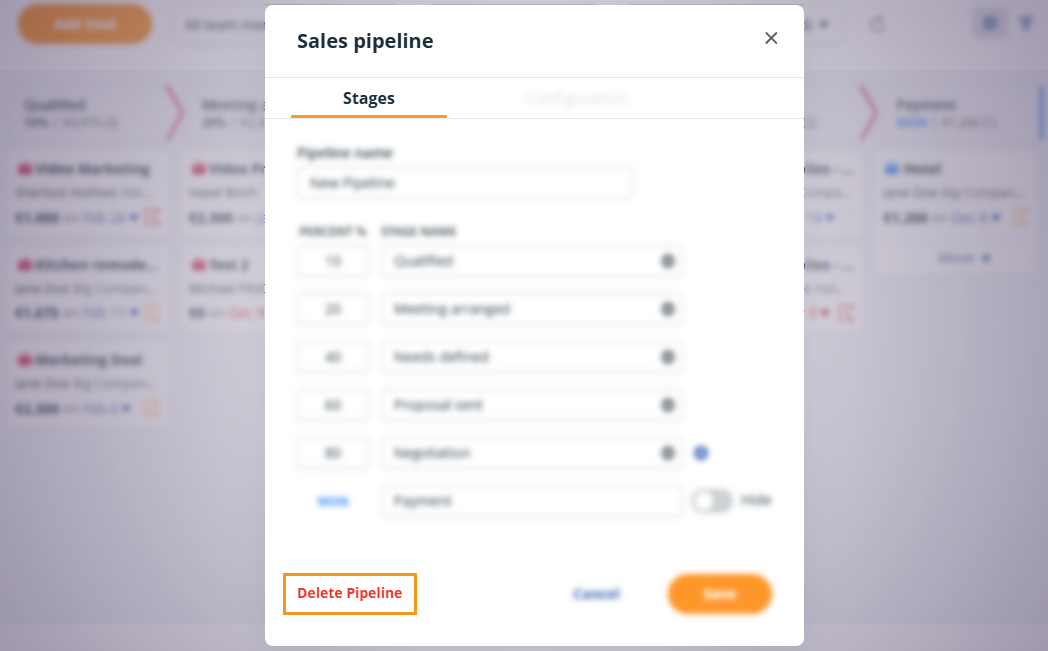This screenshot has height=651, width=1048.
Task: Click the Delete Pipeline button
Action: coord(349,593)
